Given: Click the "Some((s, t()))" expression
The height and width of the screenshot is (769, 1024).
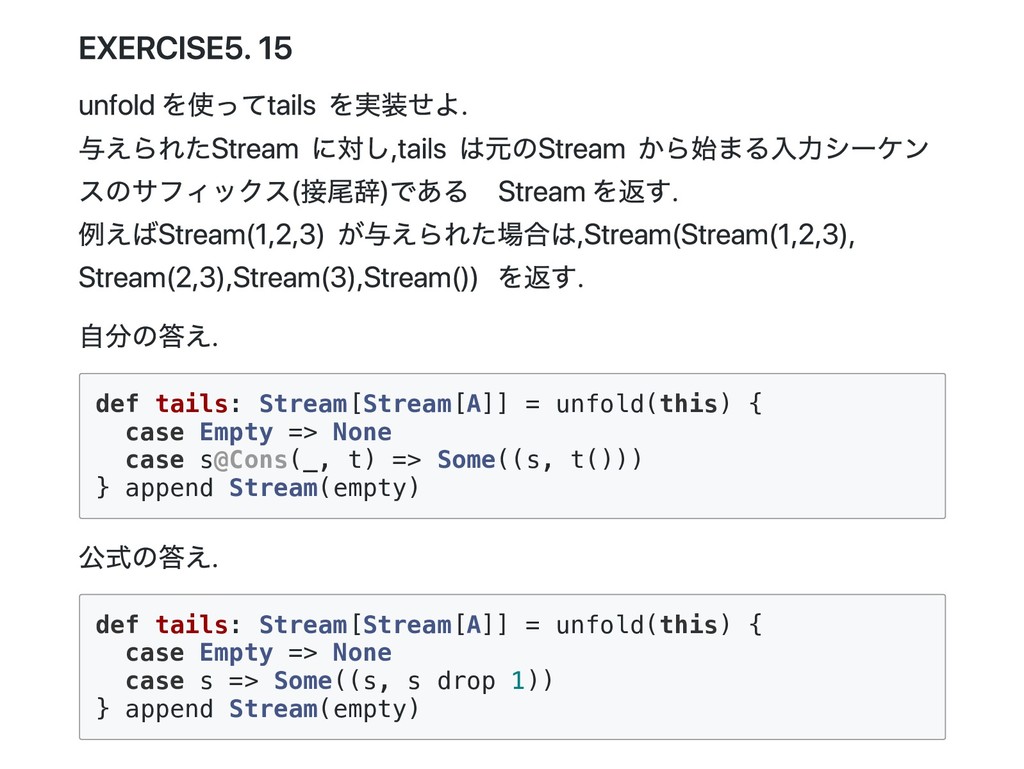Looking at the screenshot, I should point(539,460).
